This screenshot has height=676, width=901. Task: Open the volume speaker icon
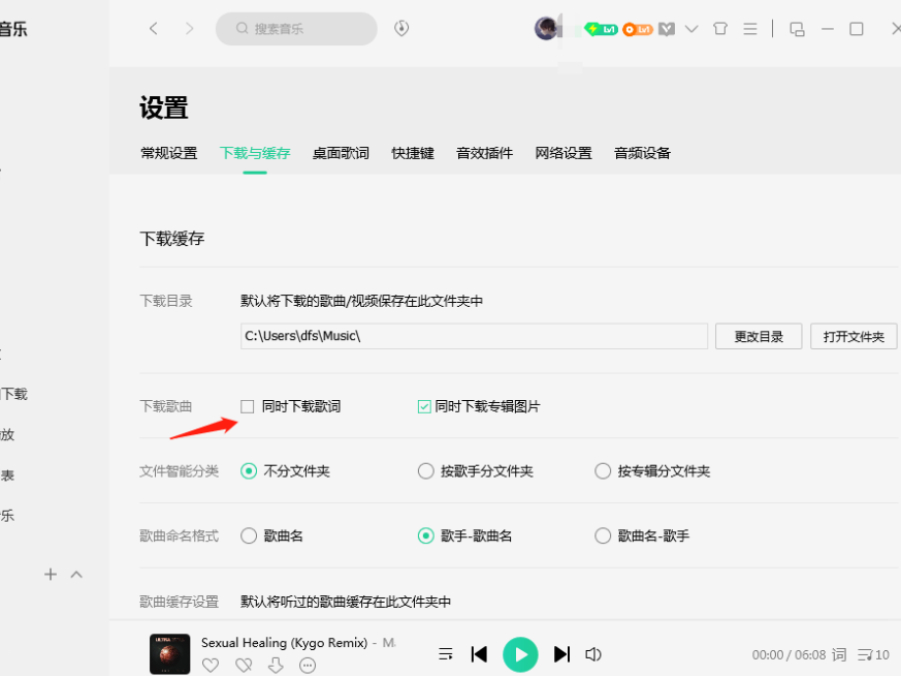click(x=593, y=654)
